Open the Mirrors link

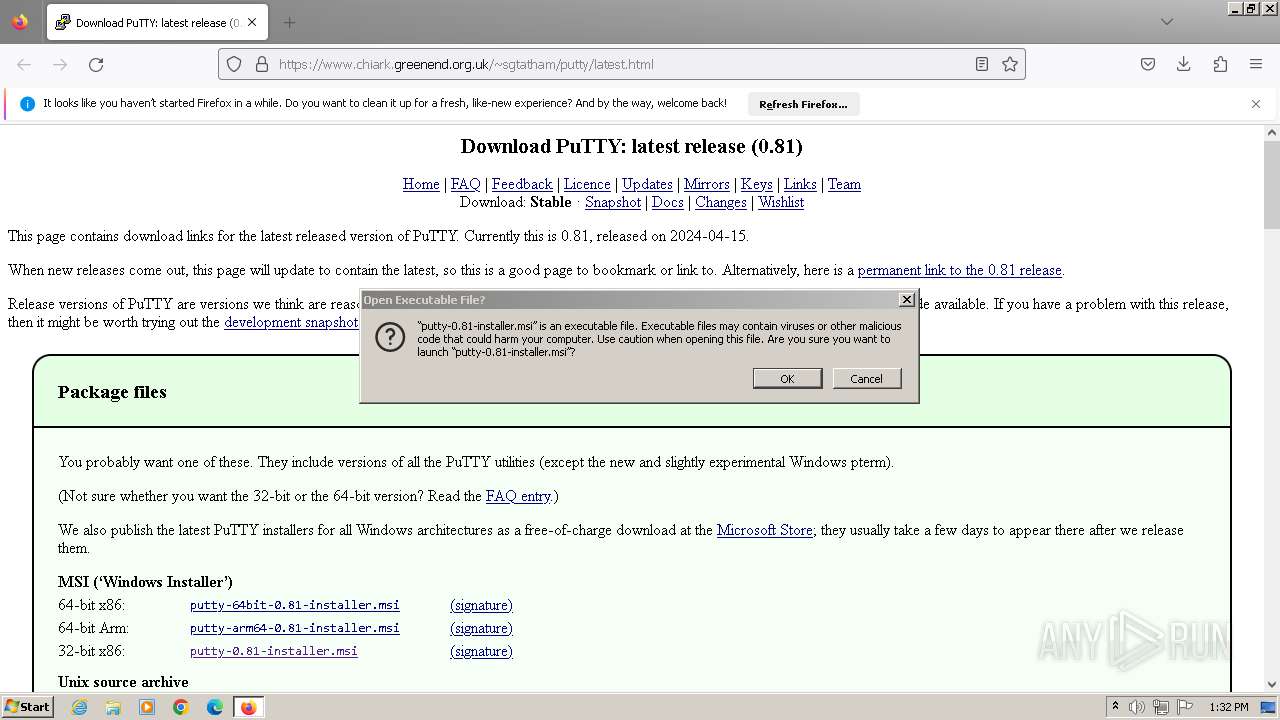(707, 184)
